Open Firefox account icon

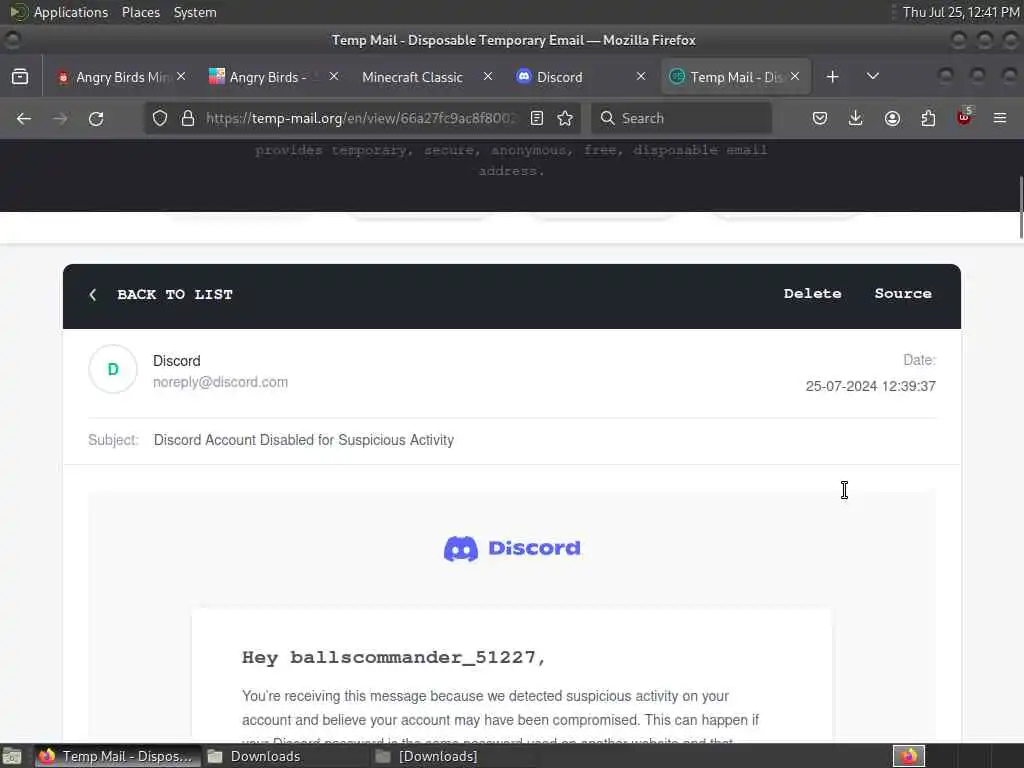click(892, 118)
